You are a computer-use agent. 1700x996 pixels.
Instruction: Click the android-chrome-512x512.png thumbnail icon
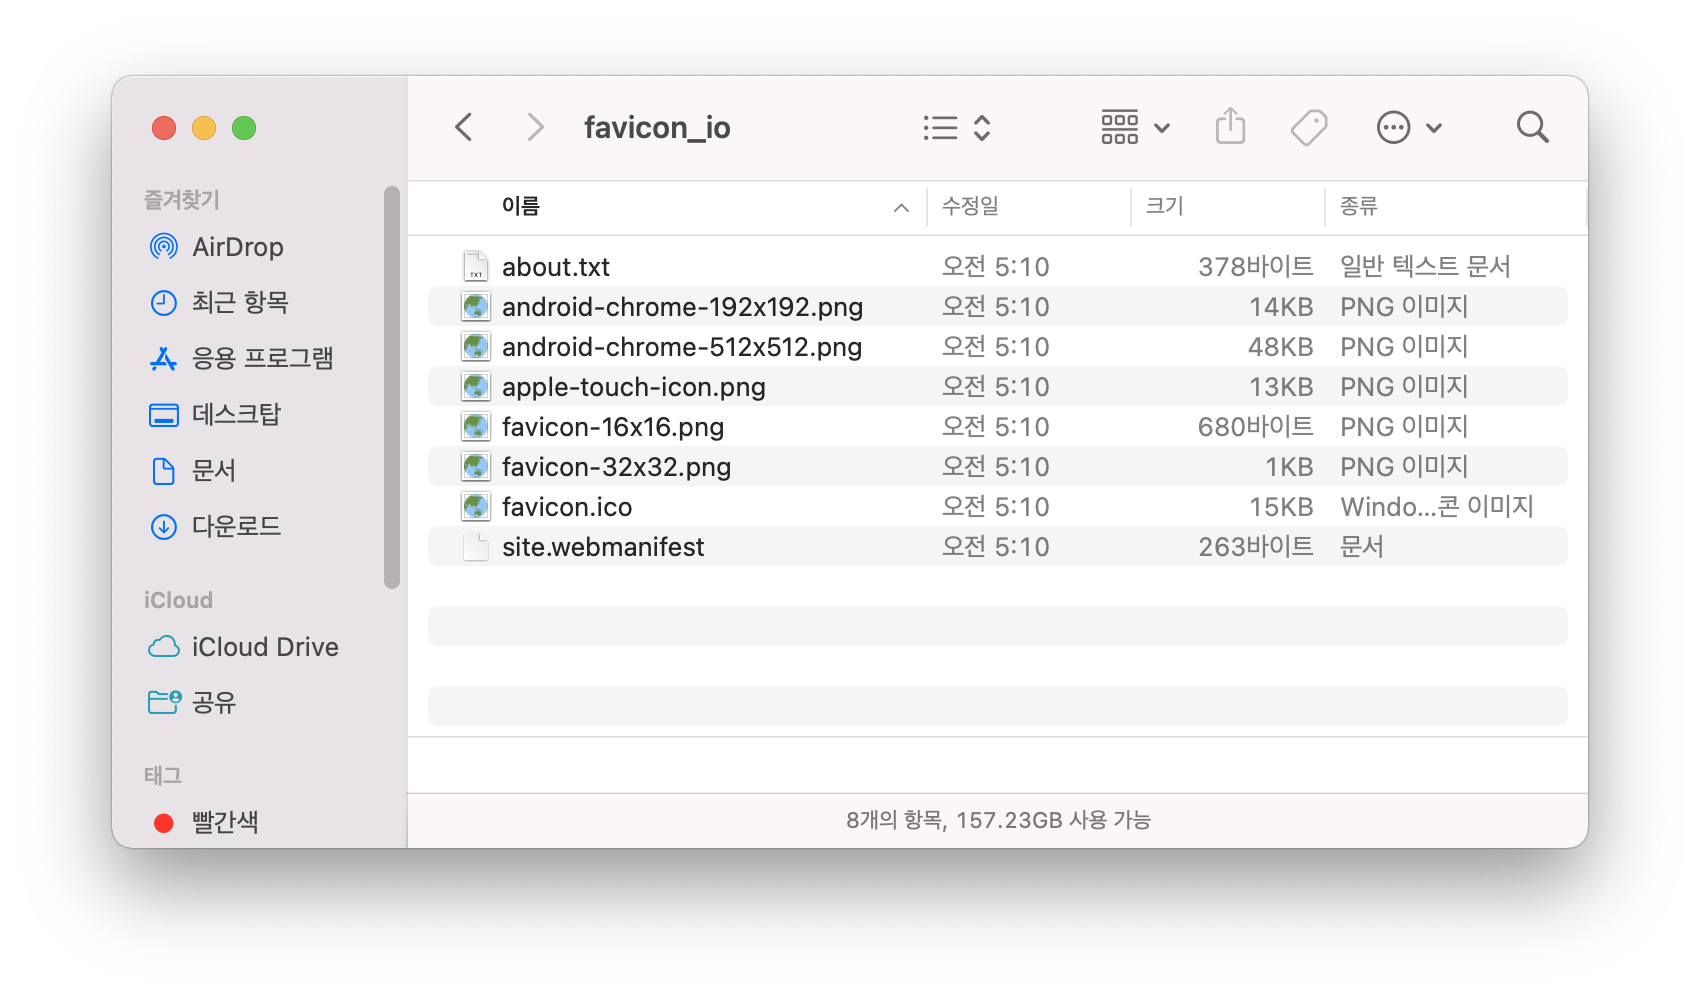pyautogui.click(x=476, y=346)
